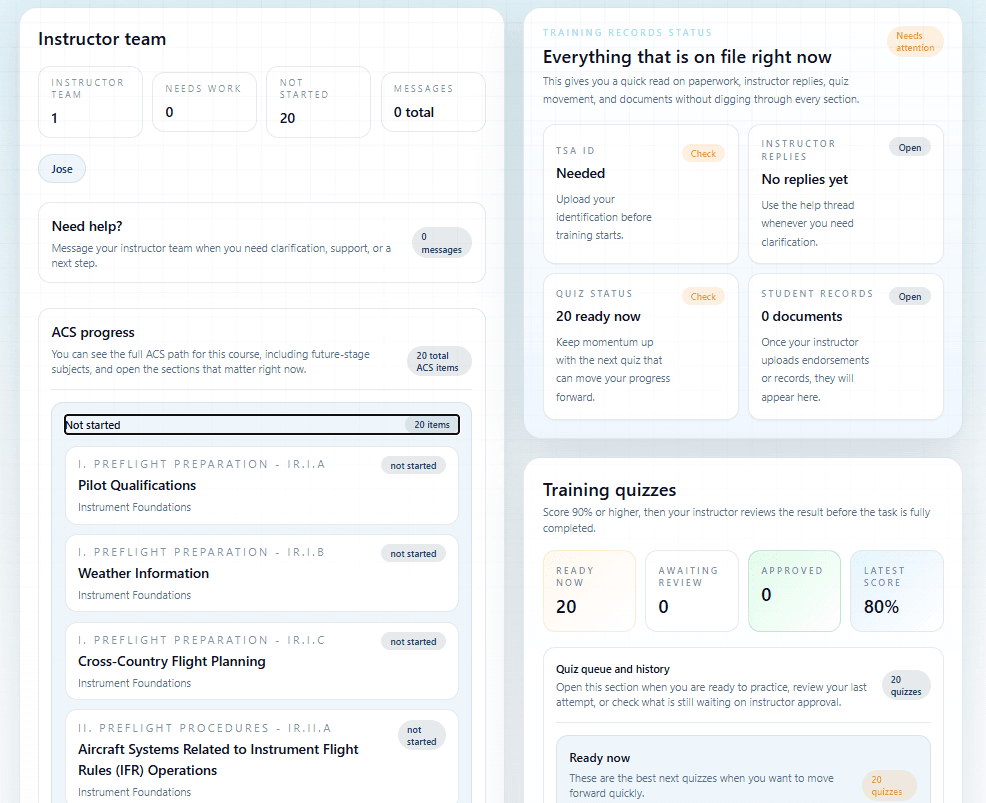986x803 pixels.
Task: Open the No replies yet card
Action: [846, 194]
